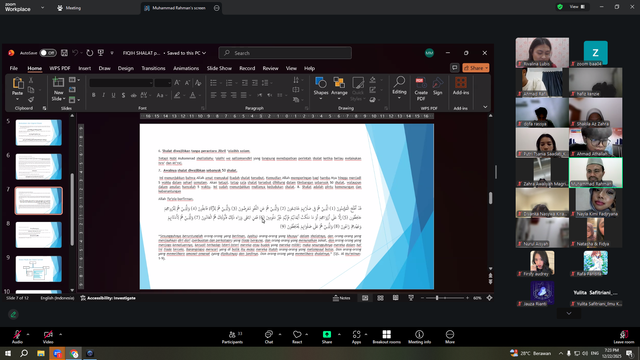This screenshot has height=360, width=640.
Task: Select slide 5 thumbnail
Action: [x=39, y=132]
